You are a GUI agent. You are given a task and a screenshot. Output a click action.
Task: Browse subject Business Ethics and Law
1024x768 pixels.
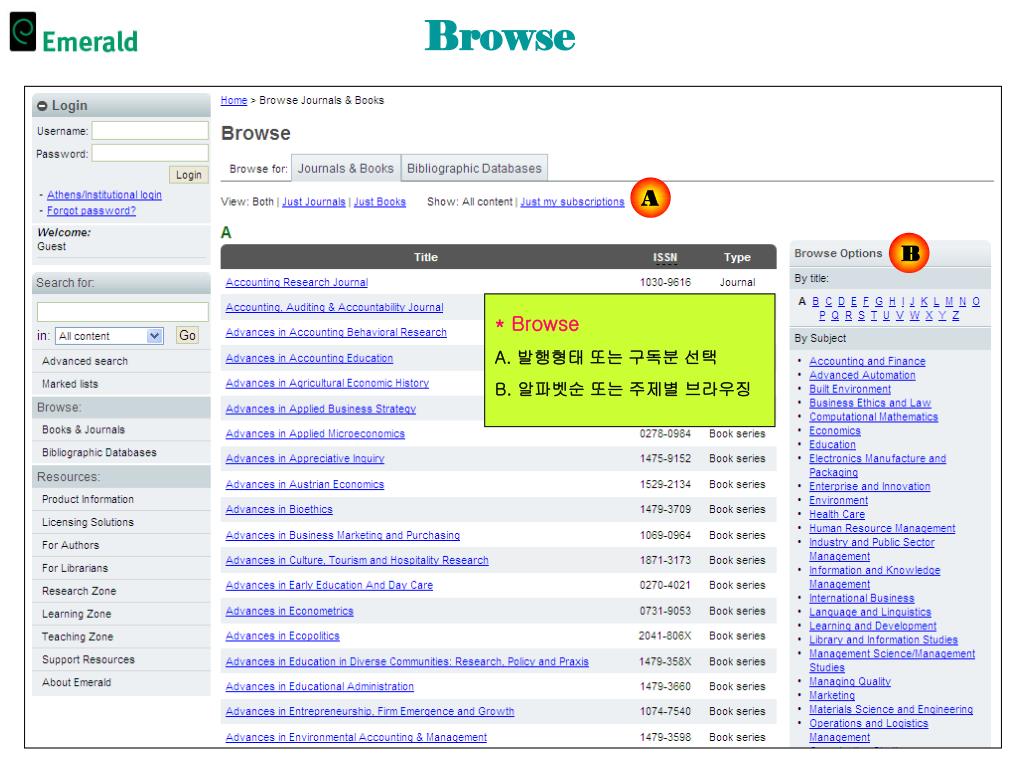870,403
